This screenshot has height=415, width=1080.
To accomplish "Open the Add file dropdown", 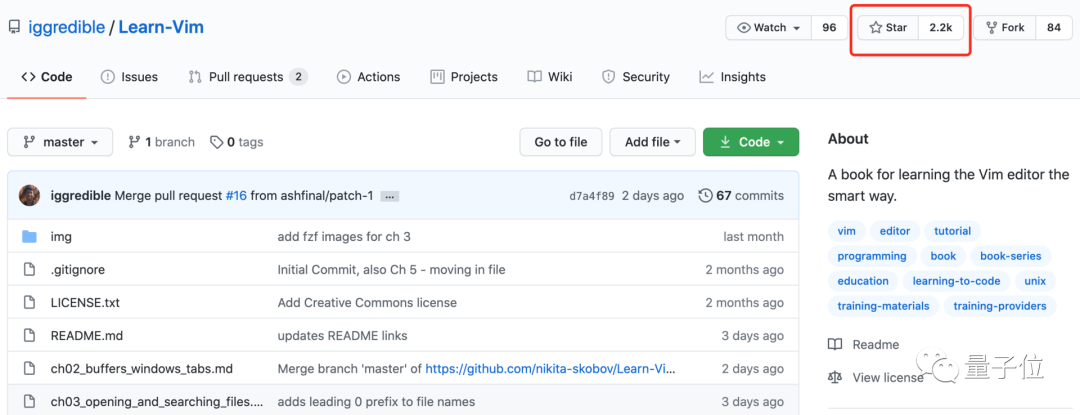I will coord(652,142).
